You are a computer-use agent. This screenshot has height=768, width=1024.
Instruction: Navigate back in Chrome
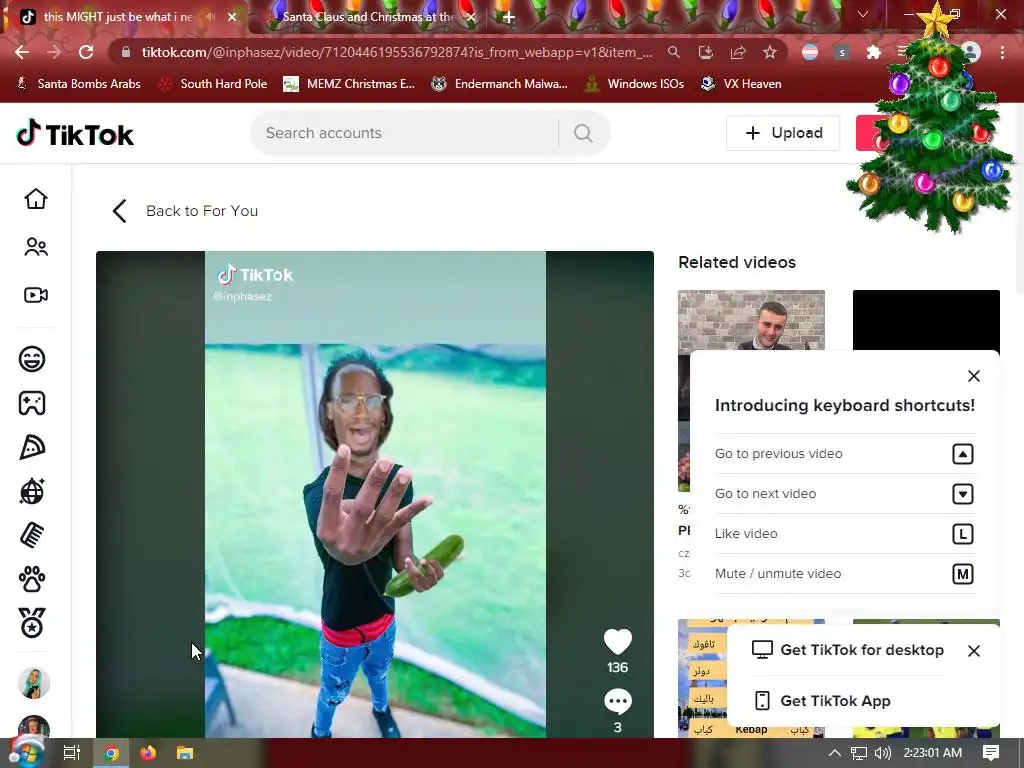[22, 52]
